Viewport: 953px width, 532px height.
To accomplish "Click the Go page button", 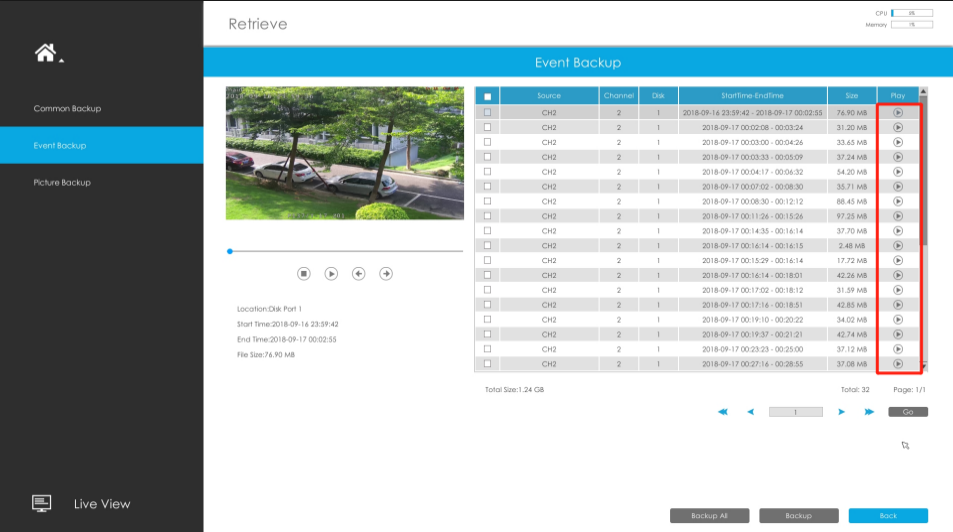I will click(908, 412).
